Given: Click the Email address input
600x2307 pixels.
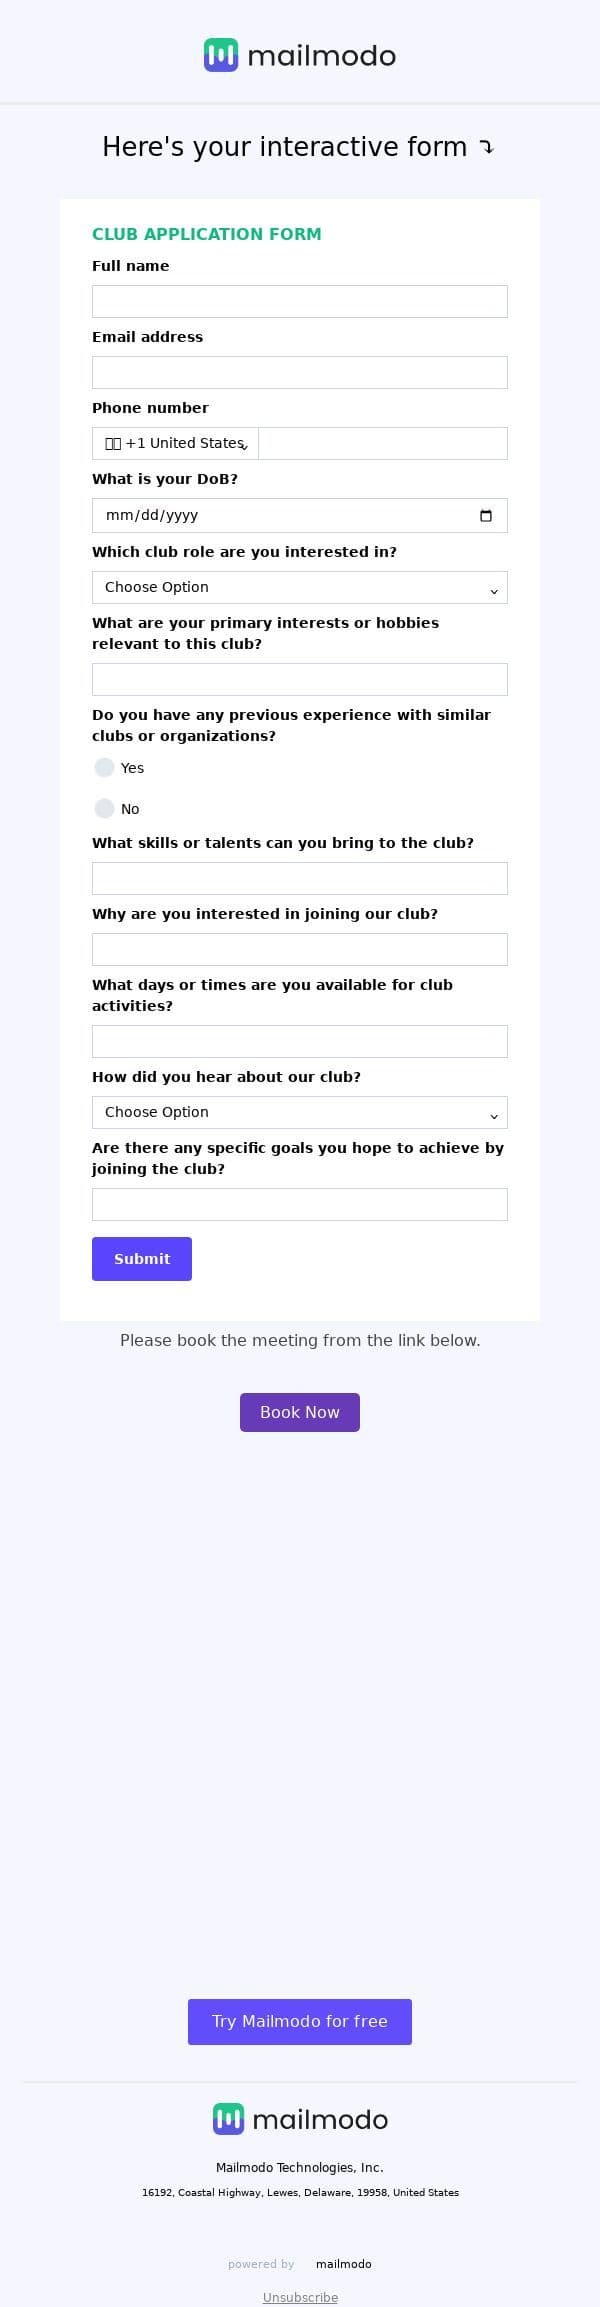Looking at the screenshot, I should 300,373.
